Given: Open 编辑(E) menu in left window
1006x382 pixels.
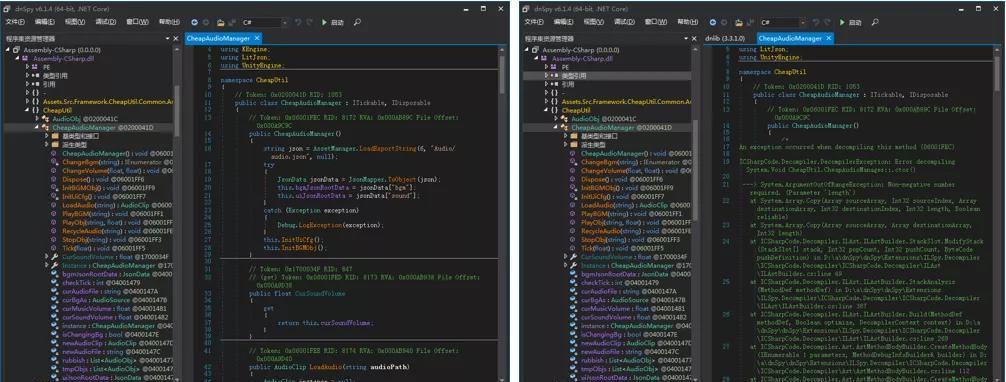Looking at the screenshot, I should [44, 22].
